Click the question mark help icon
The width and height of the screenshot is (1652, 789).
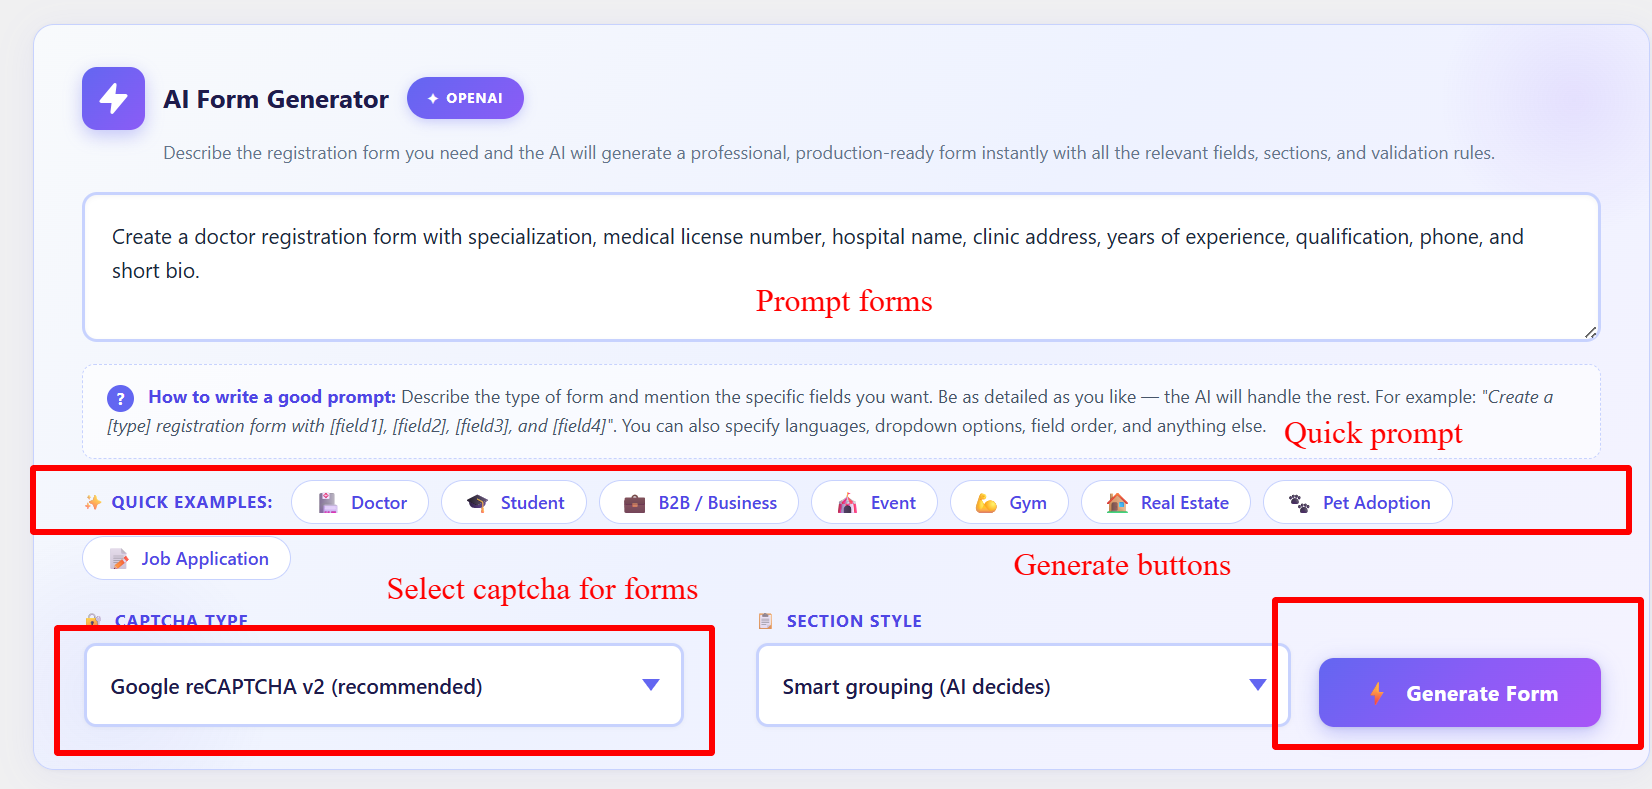point(120,398)
